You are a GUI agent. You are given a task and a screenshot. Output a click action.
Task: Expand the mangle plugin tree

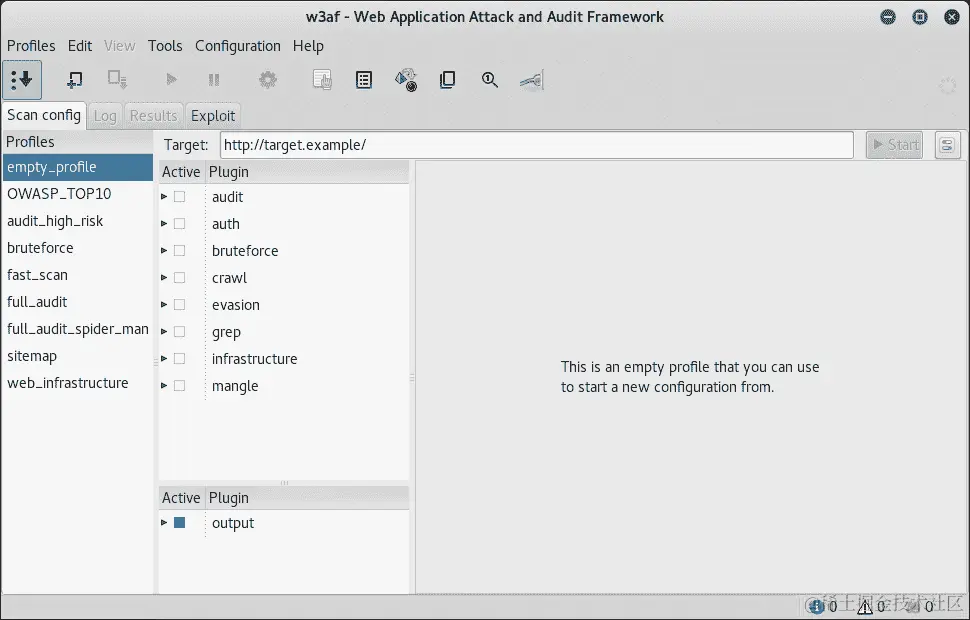click(164, 385)
